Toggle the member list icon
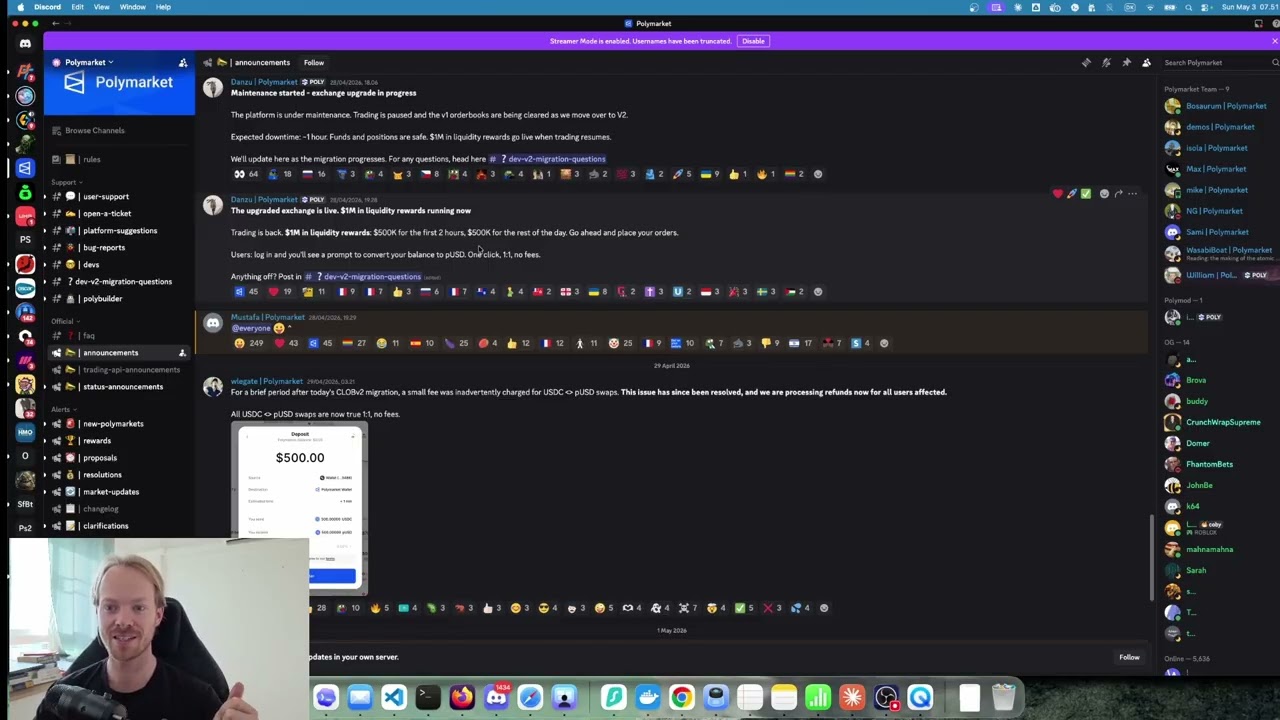Screen dimensions: 1280x720 (1146, 62)
